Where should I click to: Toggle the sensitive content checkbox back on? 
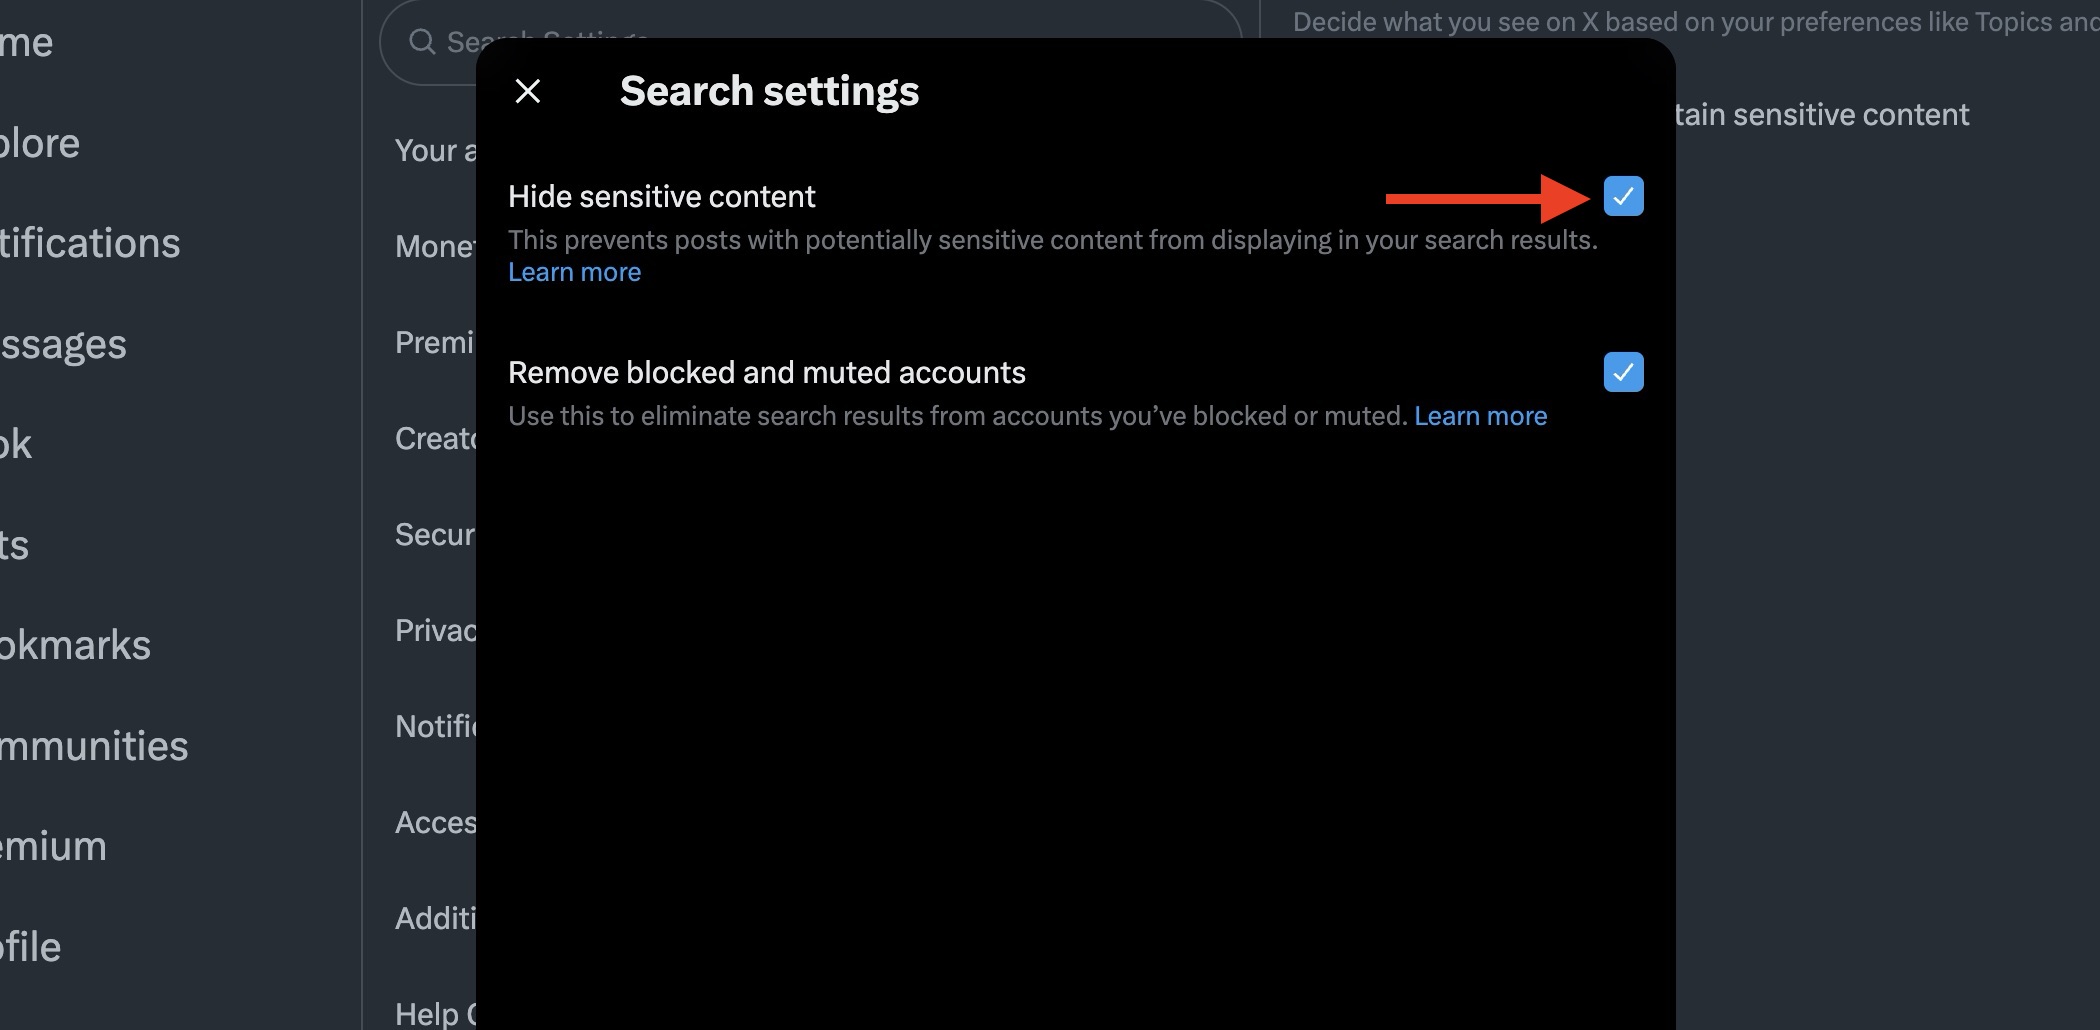tap(1623, 196)
